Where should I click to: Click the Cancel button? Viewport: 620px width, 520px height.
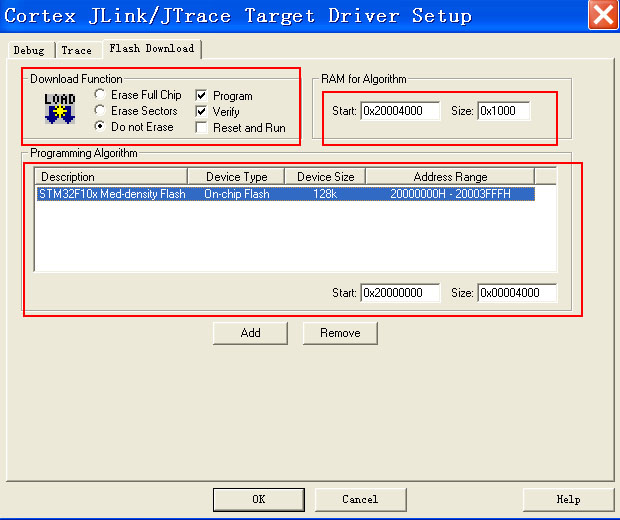point(360,499)
